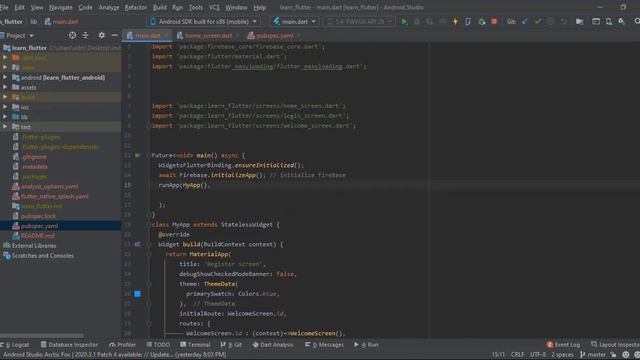Open the Dart Analysis tool window
Image resolution: width=640 pixels, height=360 pixels.
point(273,344)
